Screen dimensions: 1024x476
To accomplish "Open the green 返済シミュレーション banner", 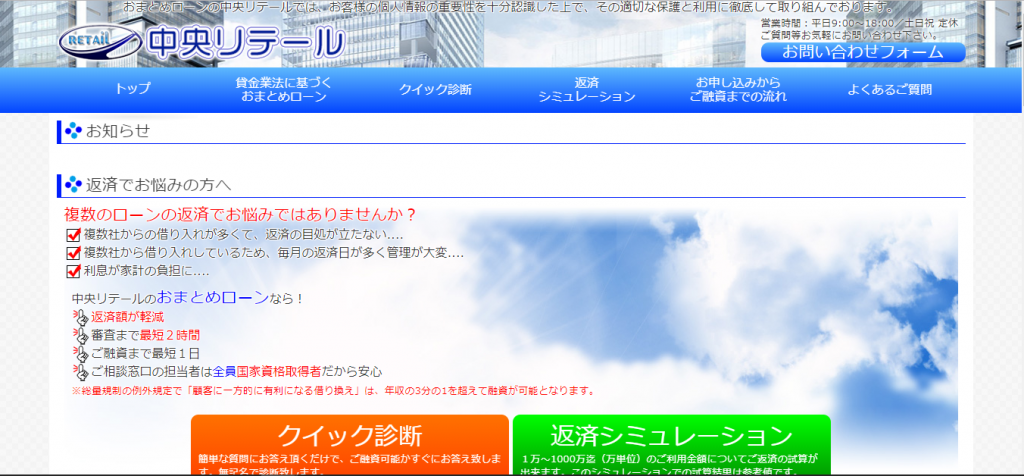I will (x=671, y=445).
